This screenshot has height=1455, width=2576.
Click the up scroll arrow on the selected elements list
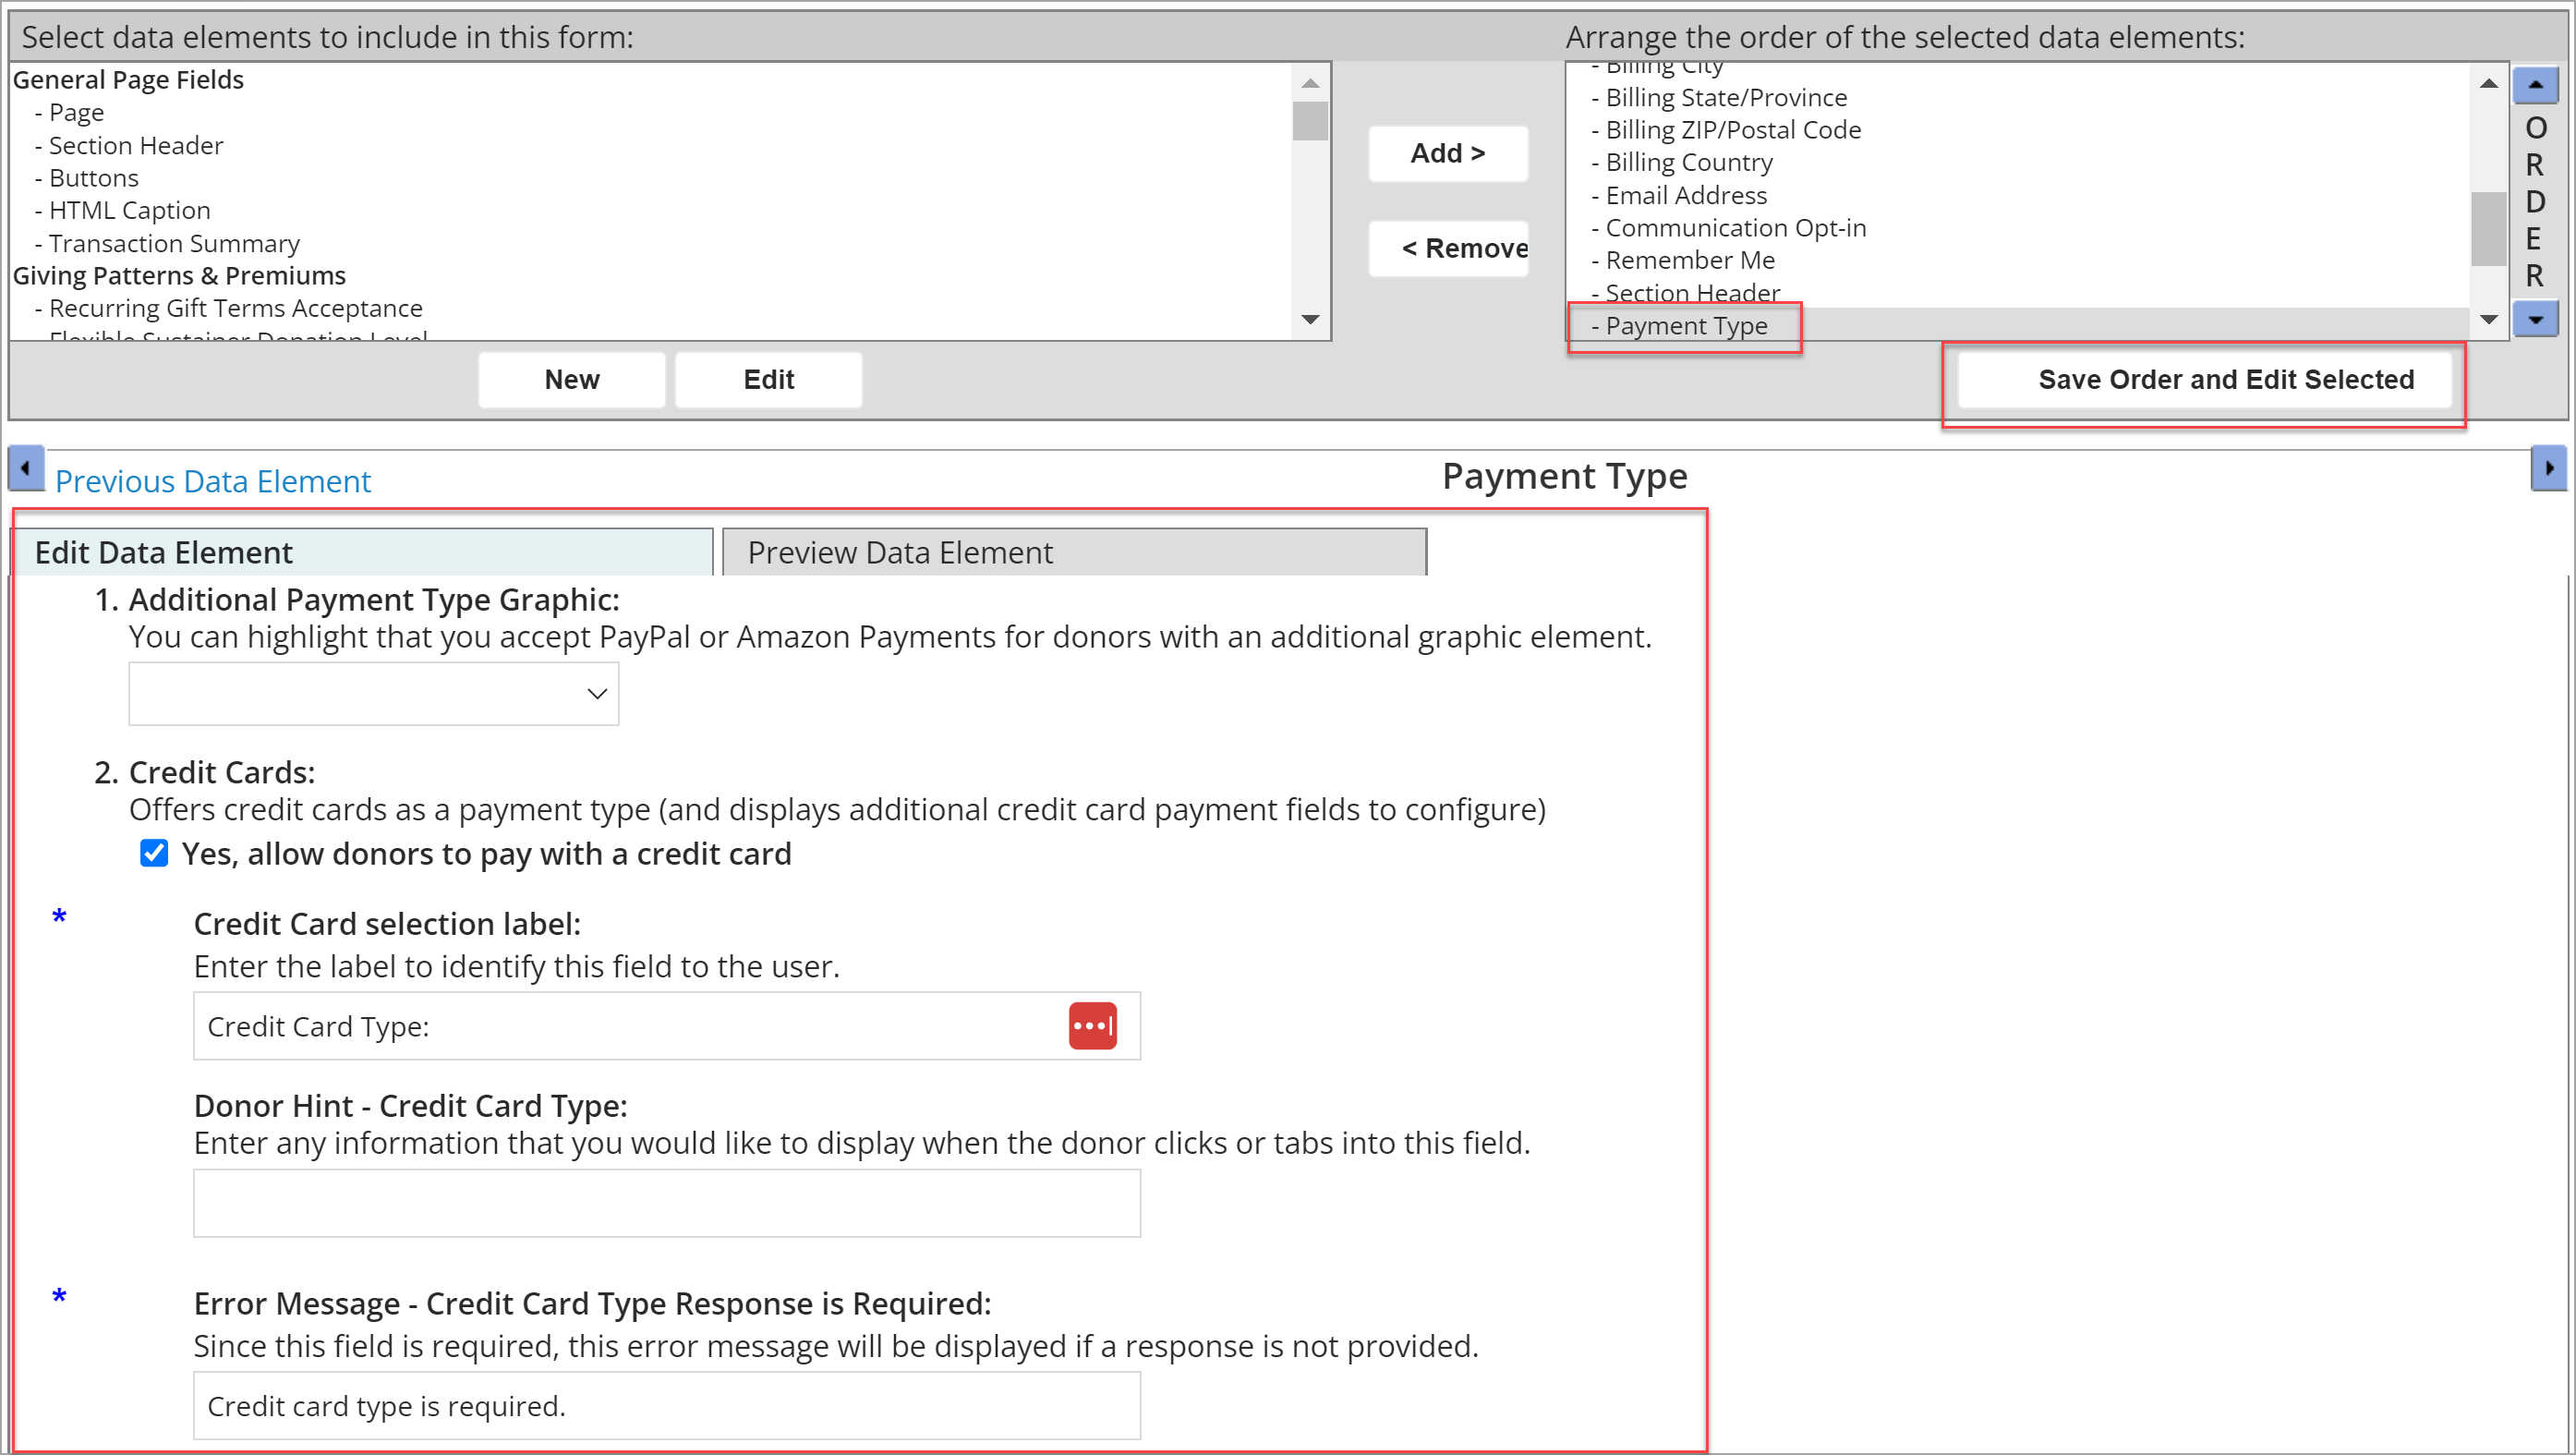tap(2489, 84)
